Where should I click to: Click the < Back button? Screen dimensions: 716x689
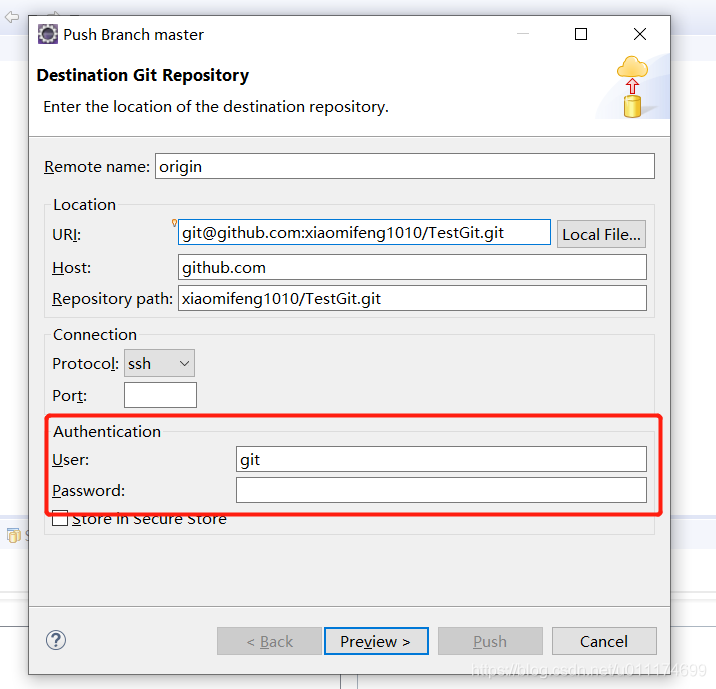coord(269,641)
